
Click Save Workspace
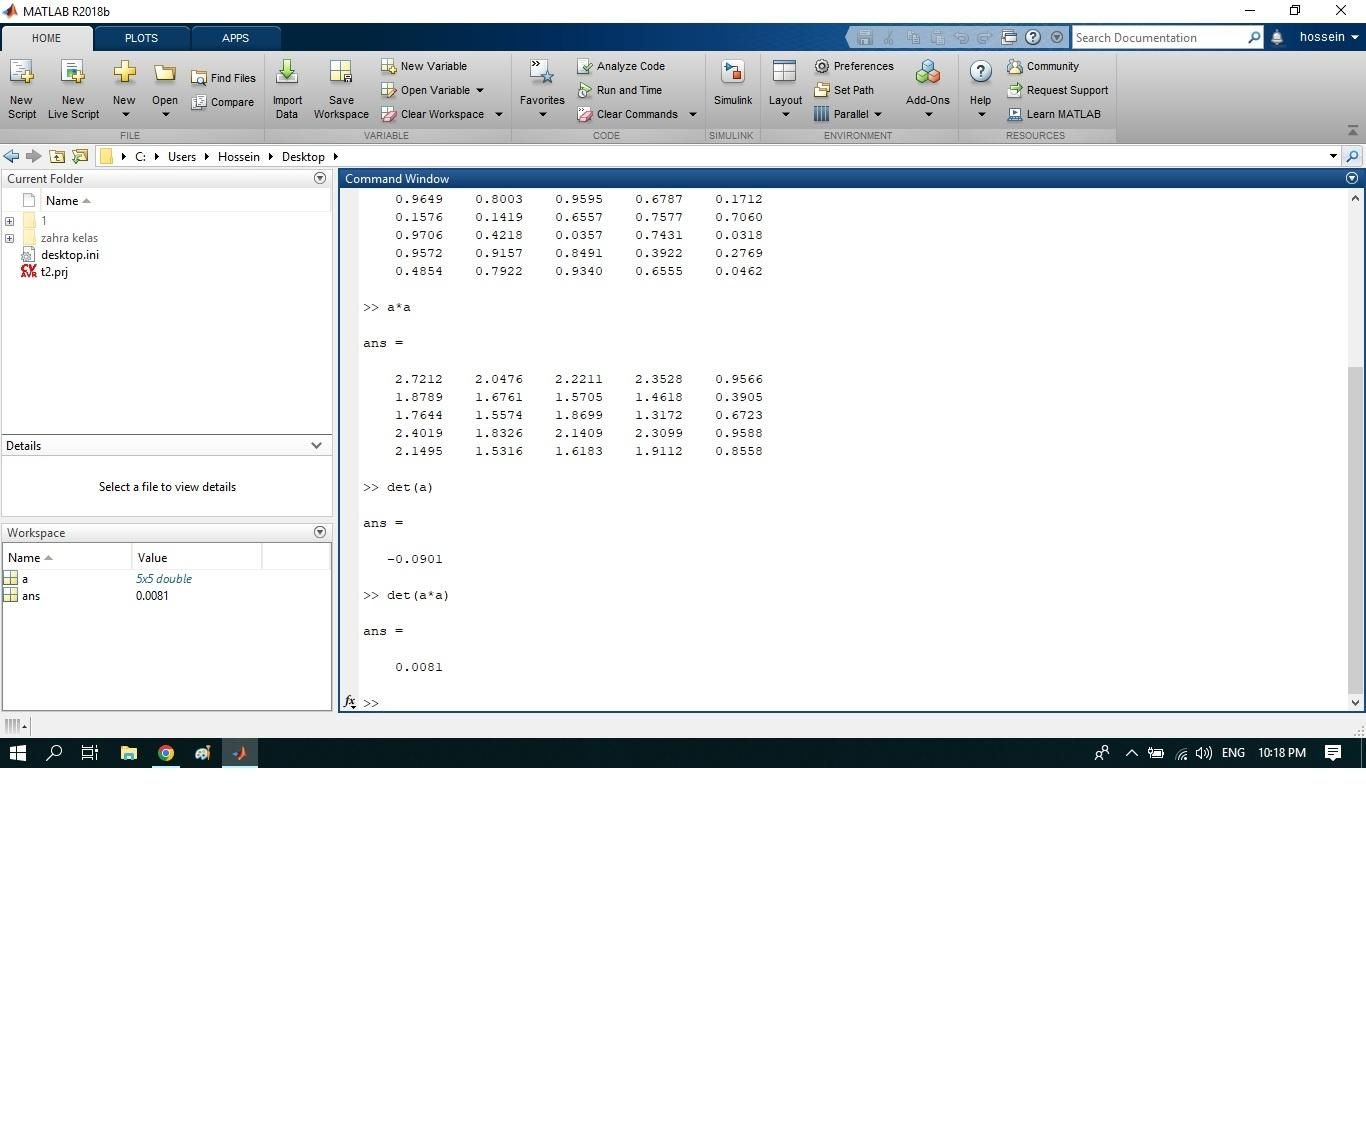[341, 88]
